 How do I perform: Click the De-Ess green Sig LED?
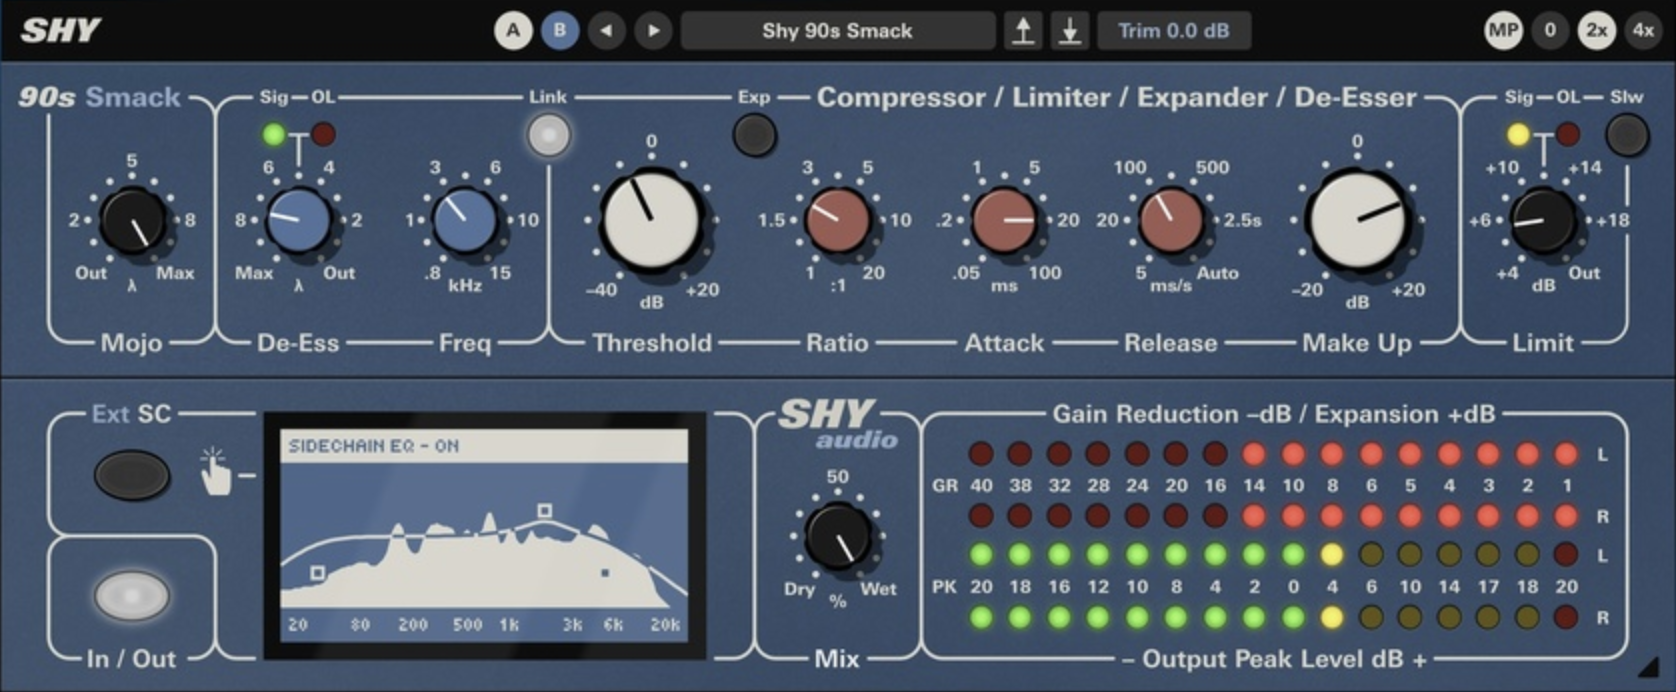pos(273,134)
